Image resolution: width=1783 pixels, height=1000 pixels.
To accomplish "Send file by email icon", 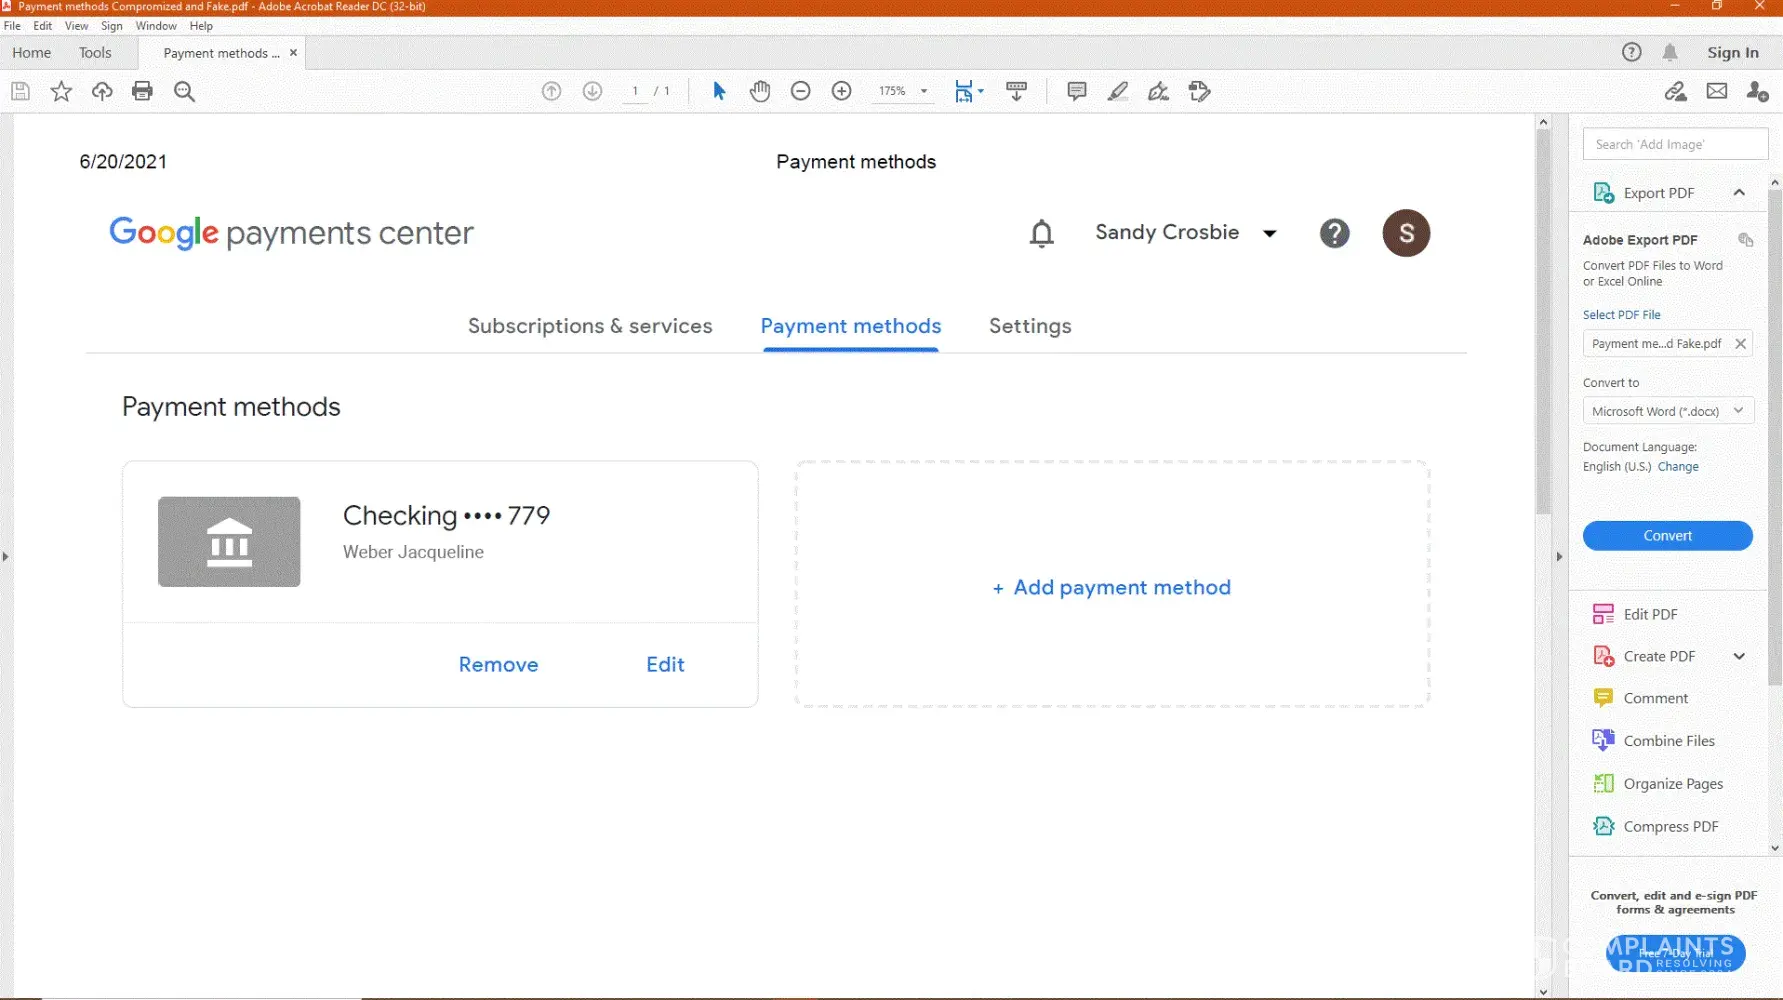I will pos(1717,91).
